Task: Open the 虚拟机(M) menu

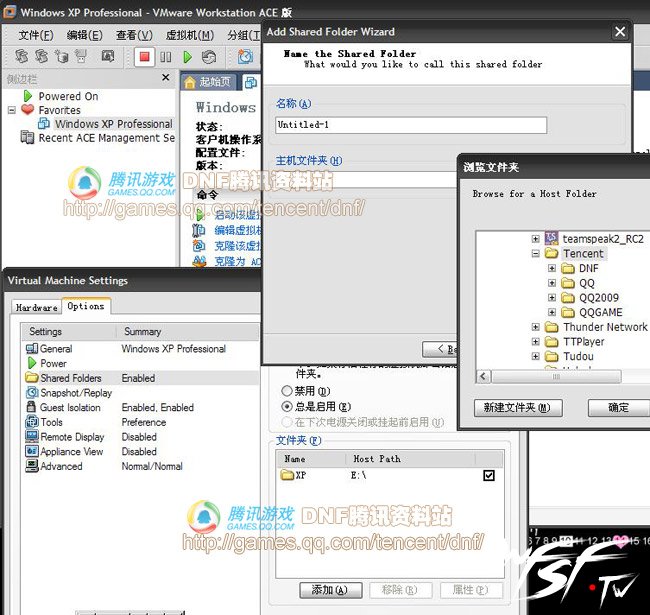Action: click(x=186, y=35)
